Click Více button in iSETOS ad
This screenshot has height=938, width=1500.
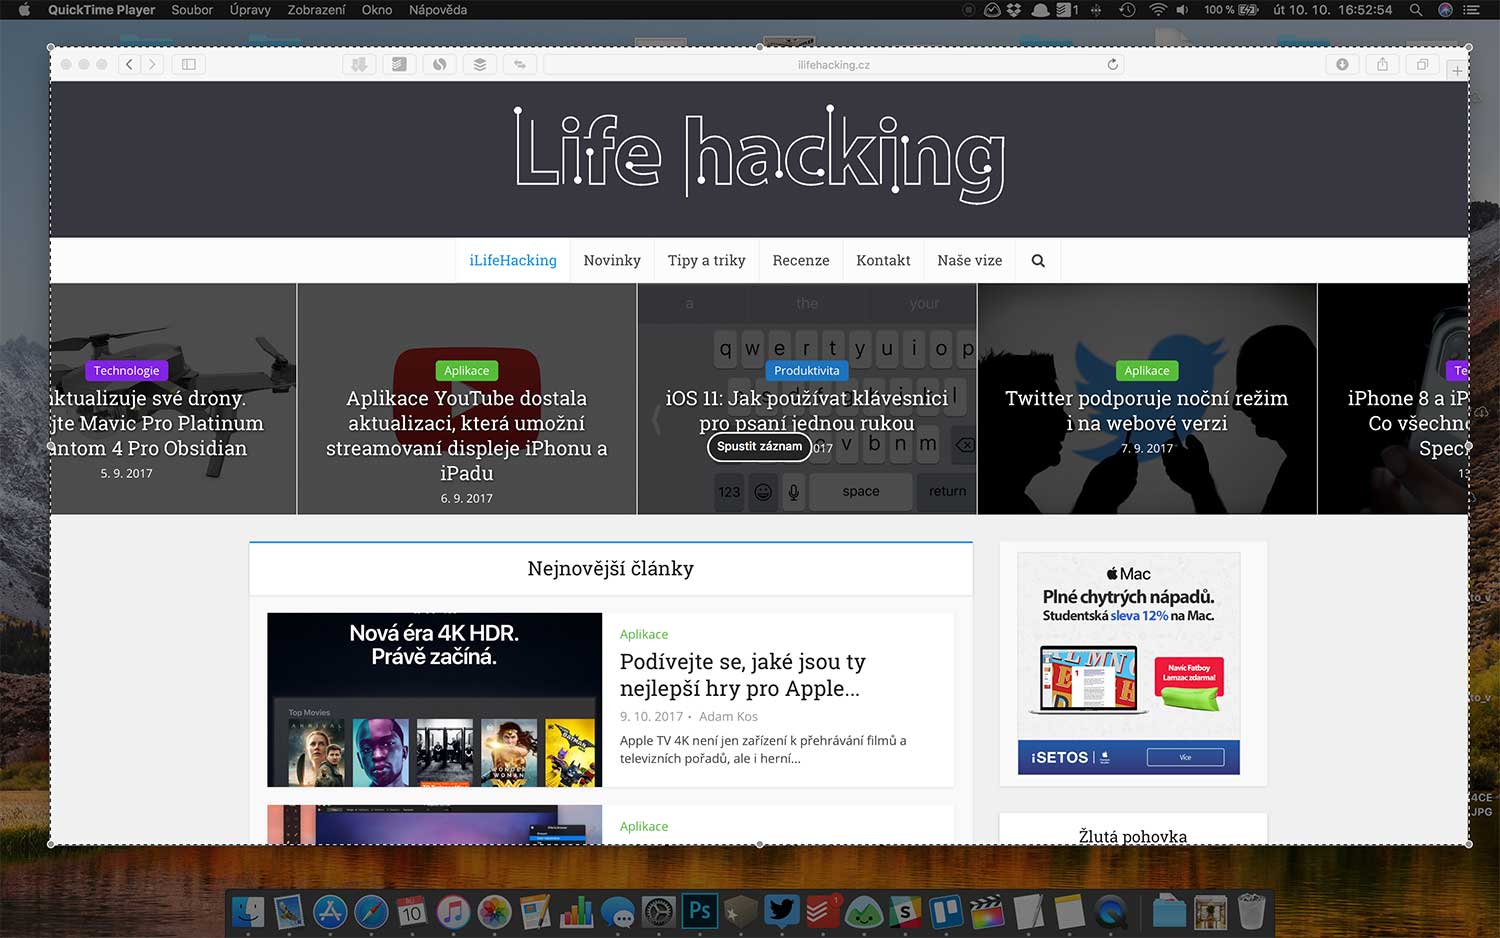coord(1185,757)
